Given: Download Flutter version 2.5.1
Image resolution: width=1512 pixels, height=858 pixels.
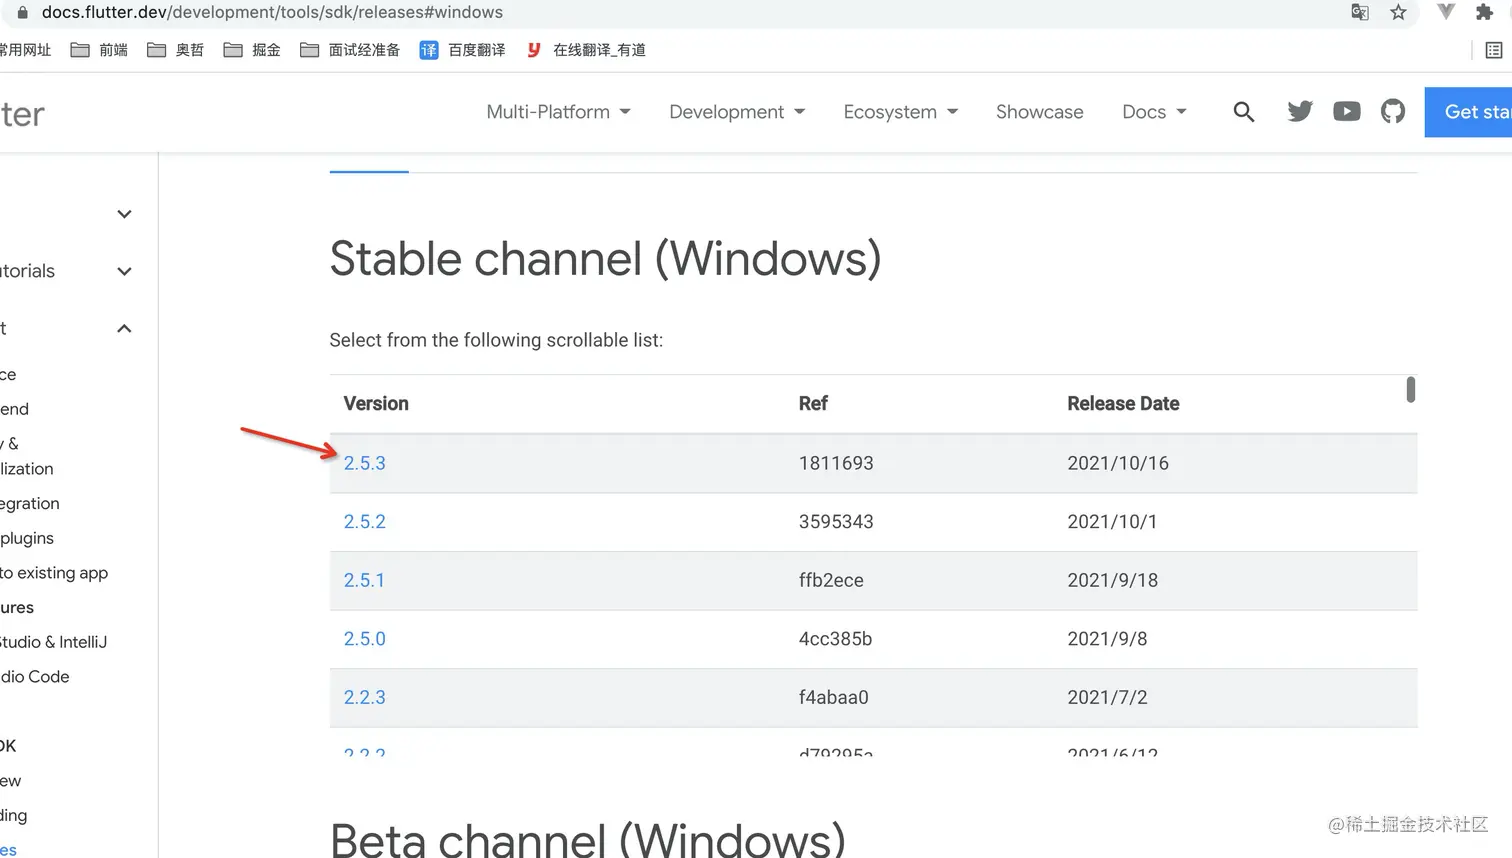Looking at the screenshot, I should [364, 580].
